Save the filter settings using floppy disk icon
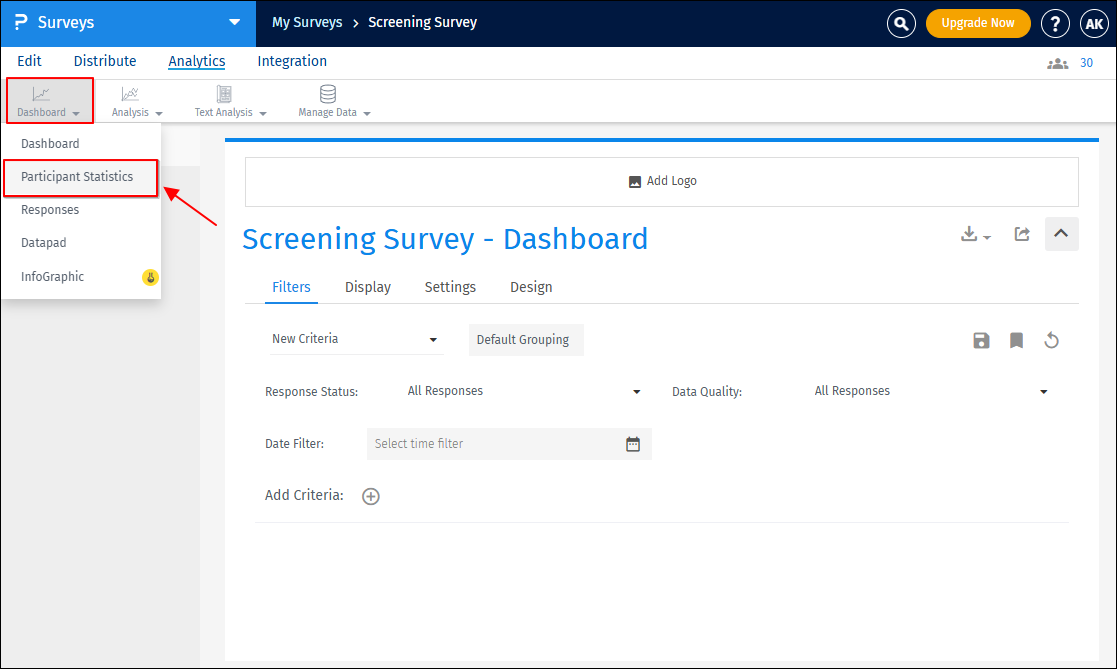The width and height of the screenshot is (1117, 669). (x=981, y=340)
